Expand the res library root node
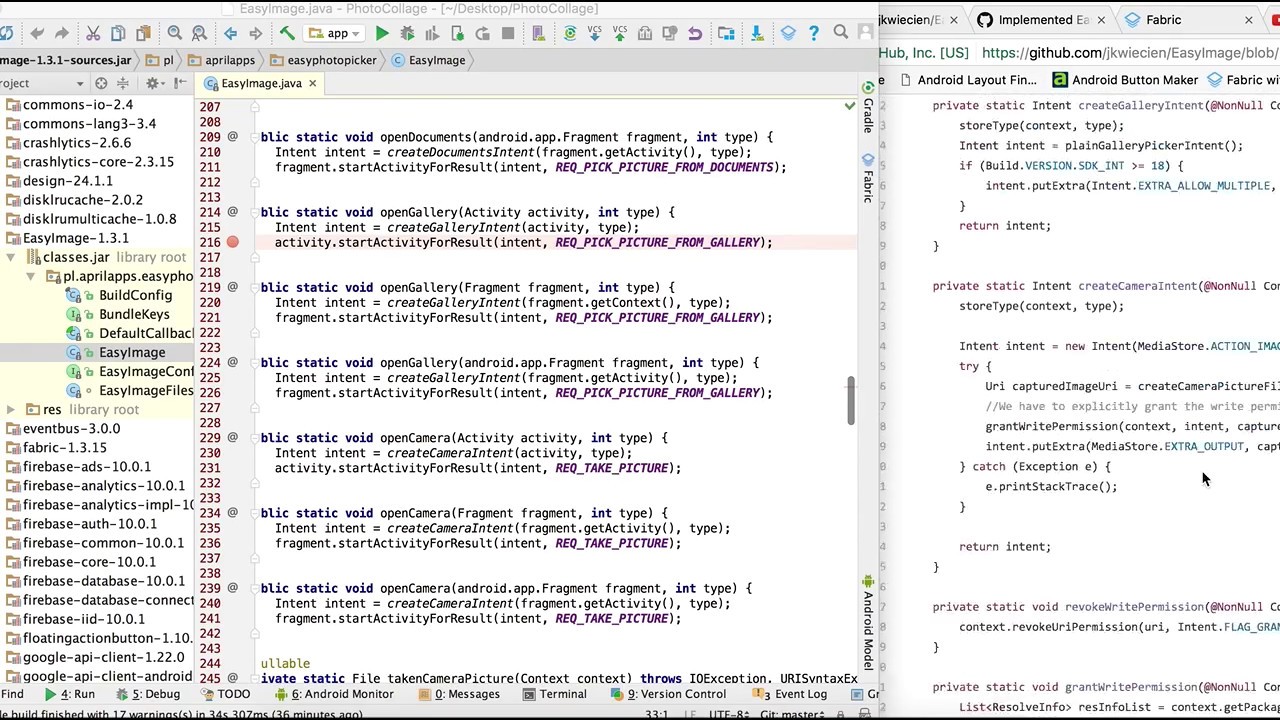Viewport: 1280px width, 720px height. (x=10, y=409)
